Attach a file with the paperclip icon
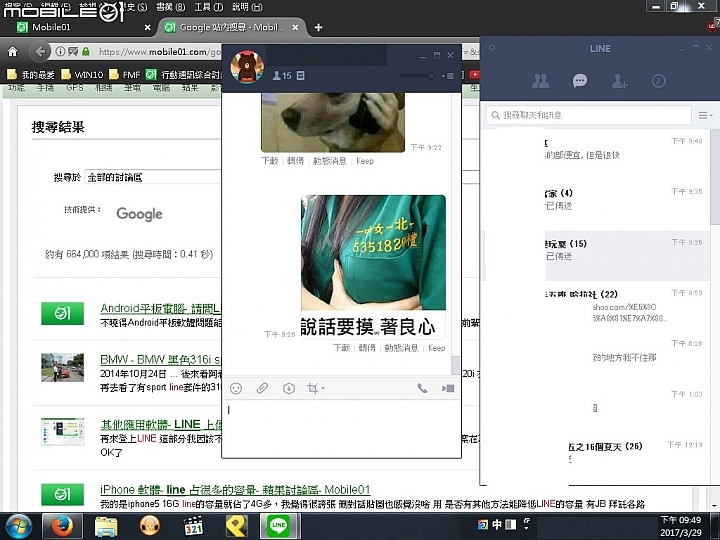The image size is (720, 540). tap(262, 388)
